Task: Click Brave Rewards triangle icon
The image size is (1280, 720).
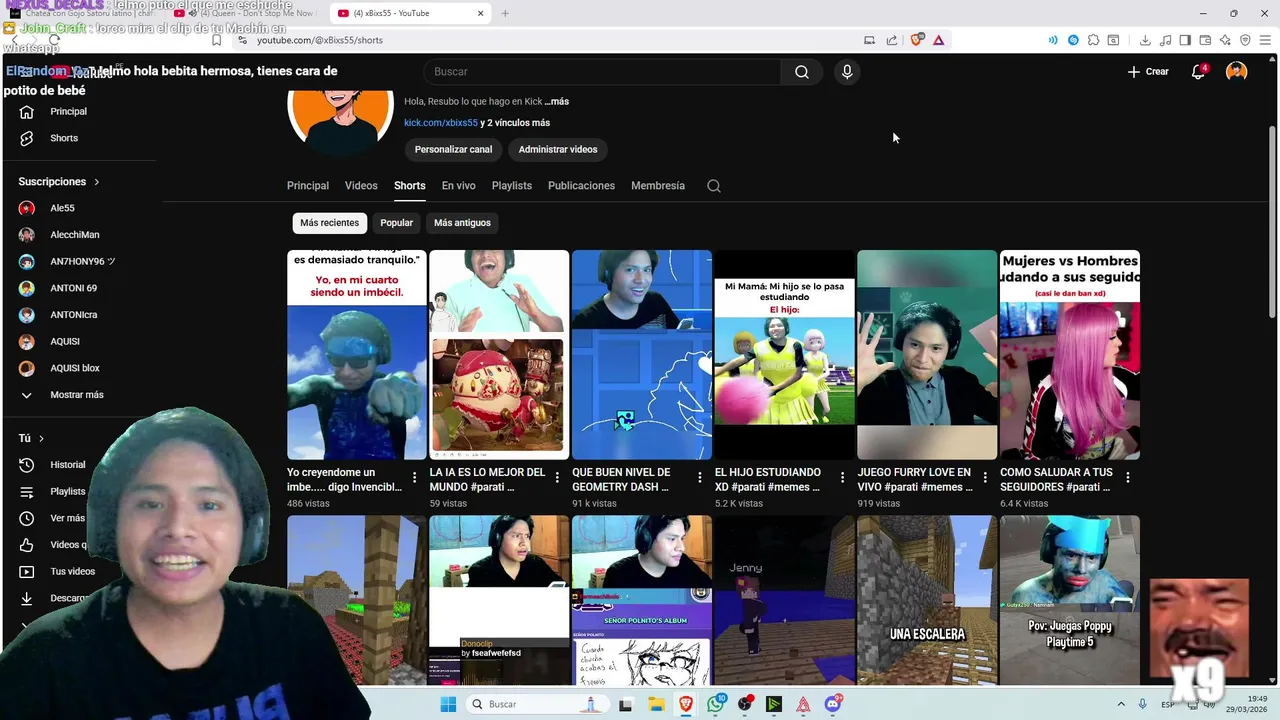Action: (938, 40)
